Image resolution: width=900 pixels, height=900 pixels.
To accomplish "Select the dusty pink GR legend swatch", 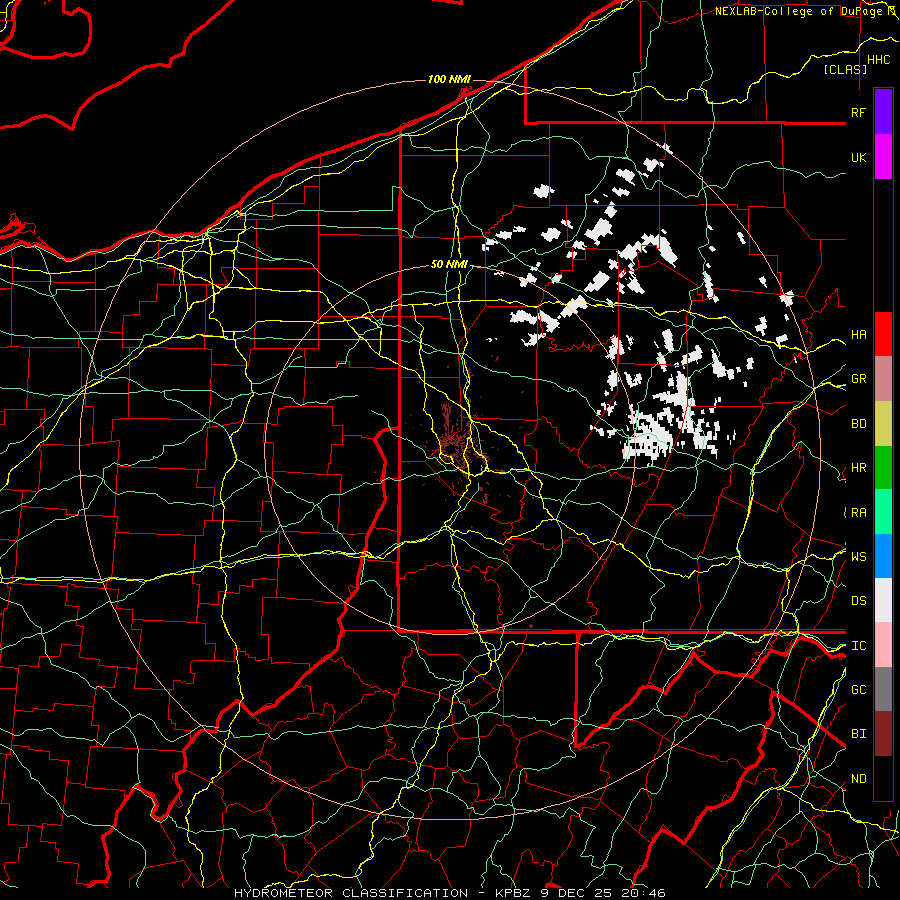I will (x=883, y=379).
